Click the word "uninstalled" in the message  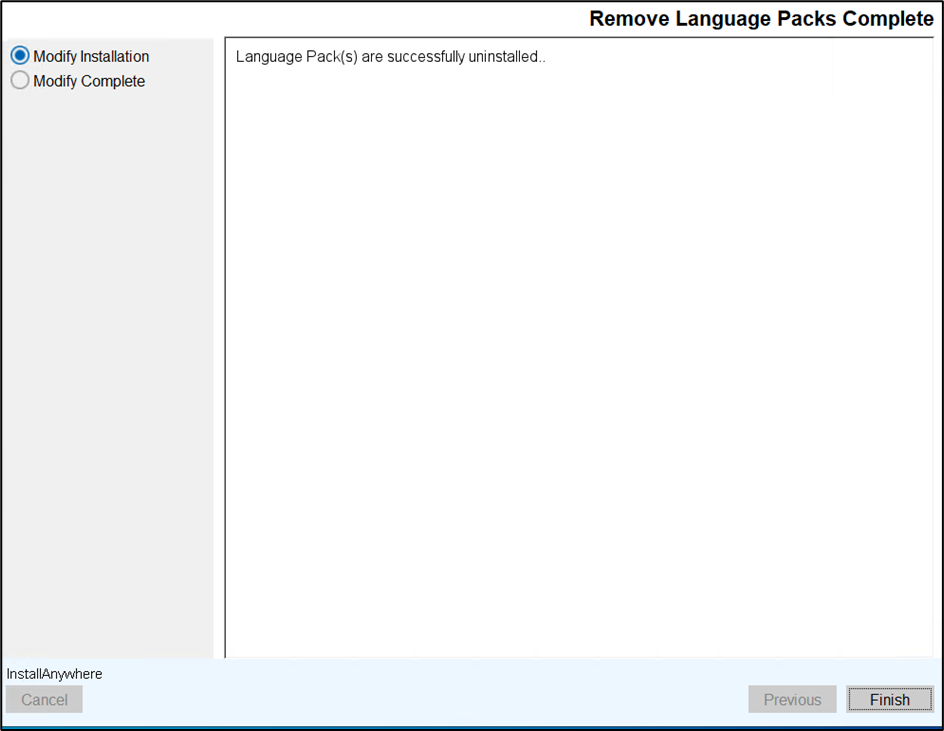(x=503, y=57)
